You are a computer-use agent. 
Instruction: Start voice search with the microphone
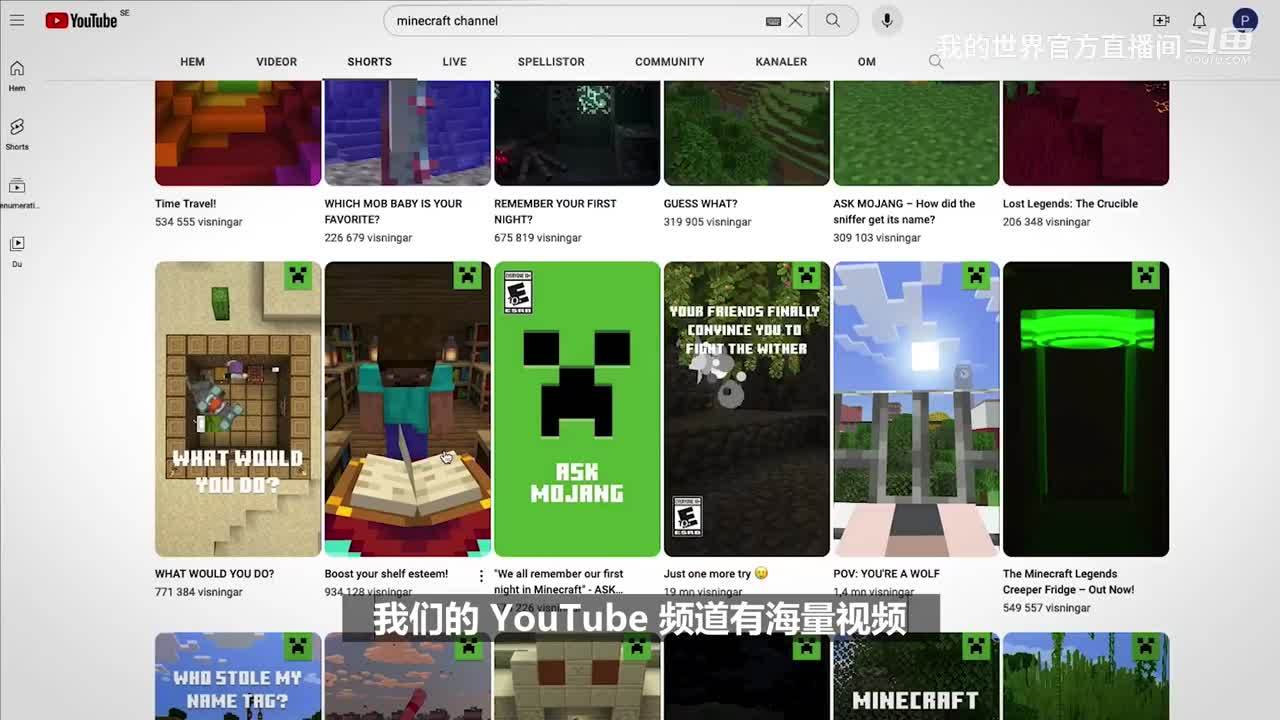tap(886, 20)
